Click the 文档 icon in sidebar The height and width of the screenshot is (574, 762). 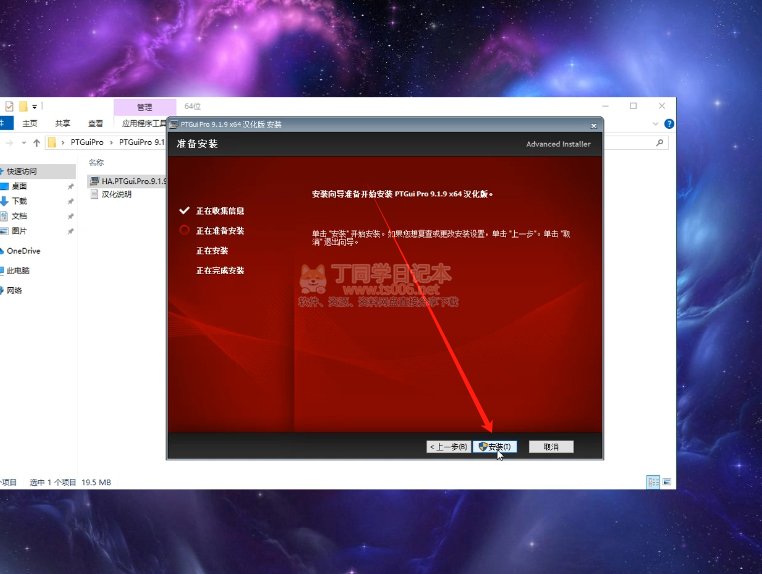coord(4,216)
